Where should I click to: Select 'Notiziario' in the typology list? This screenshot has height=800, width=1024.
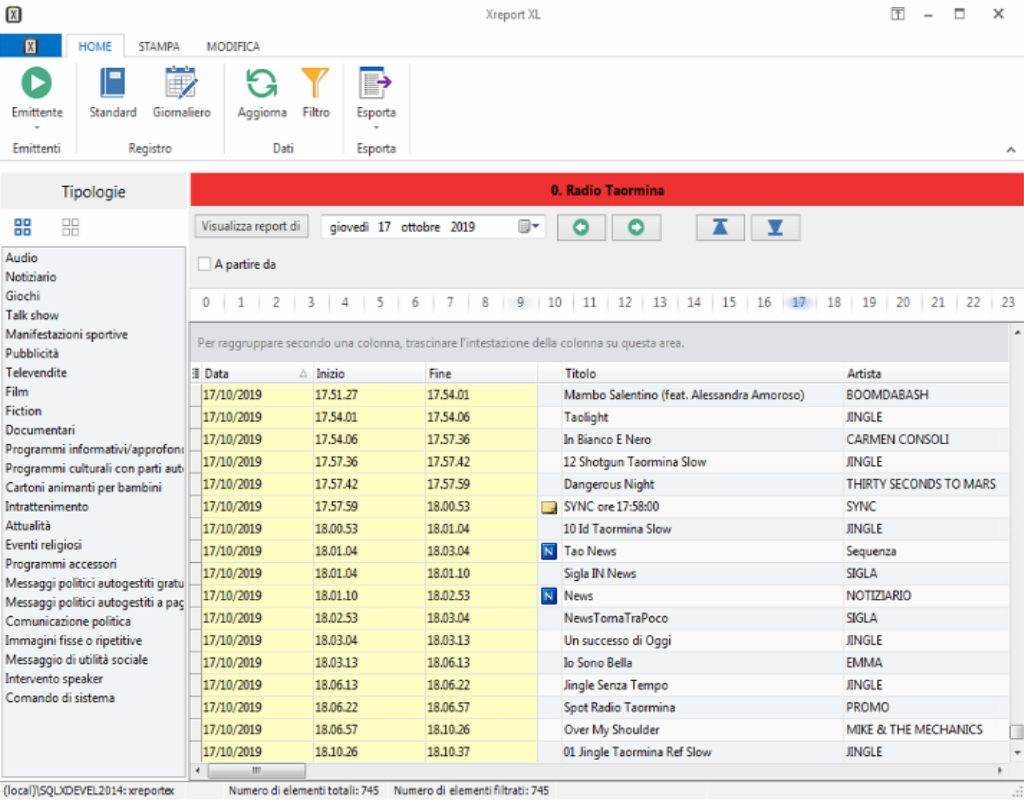pos(31,277)
